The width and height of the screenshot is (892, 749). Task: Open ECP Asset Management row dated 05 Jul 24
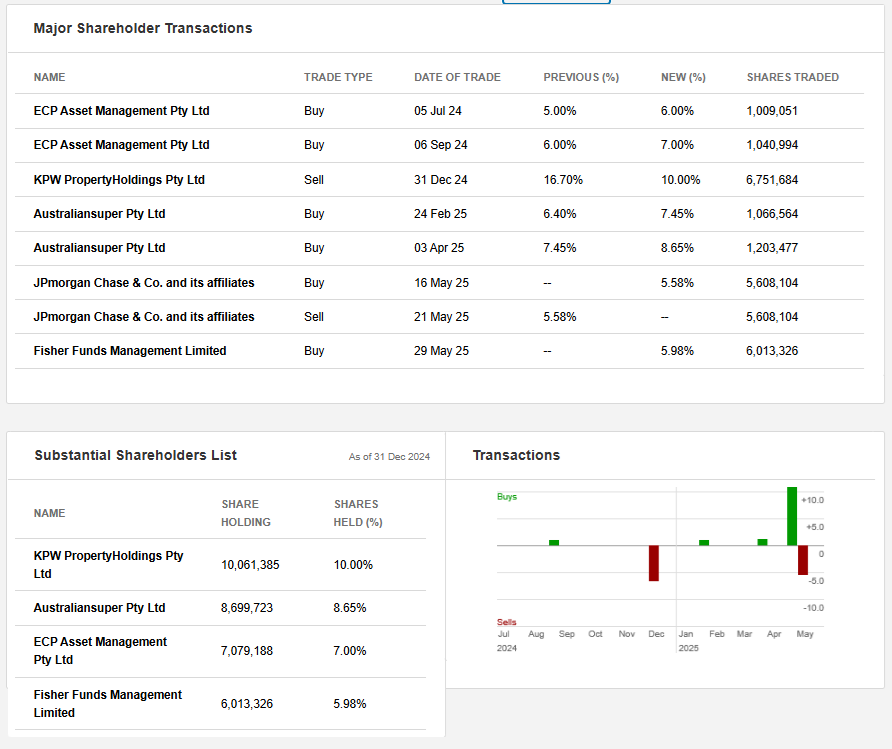(121, 111)
